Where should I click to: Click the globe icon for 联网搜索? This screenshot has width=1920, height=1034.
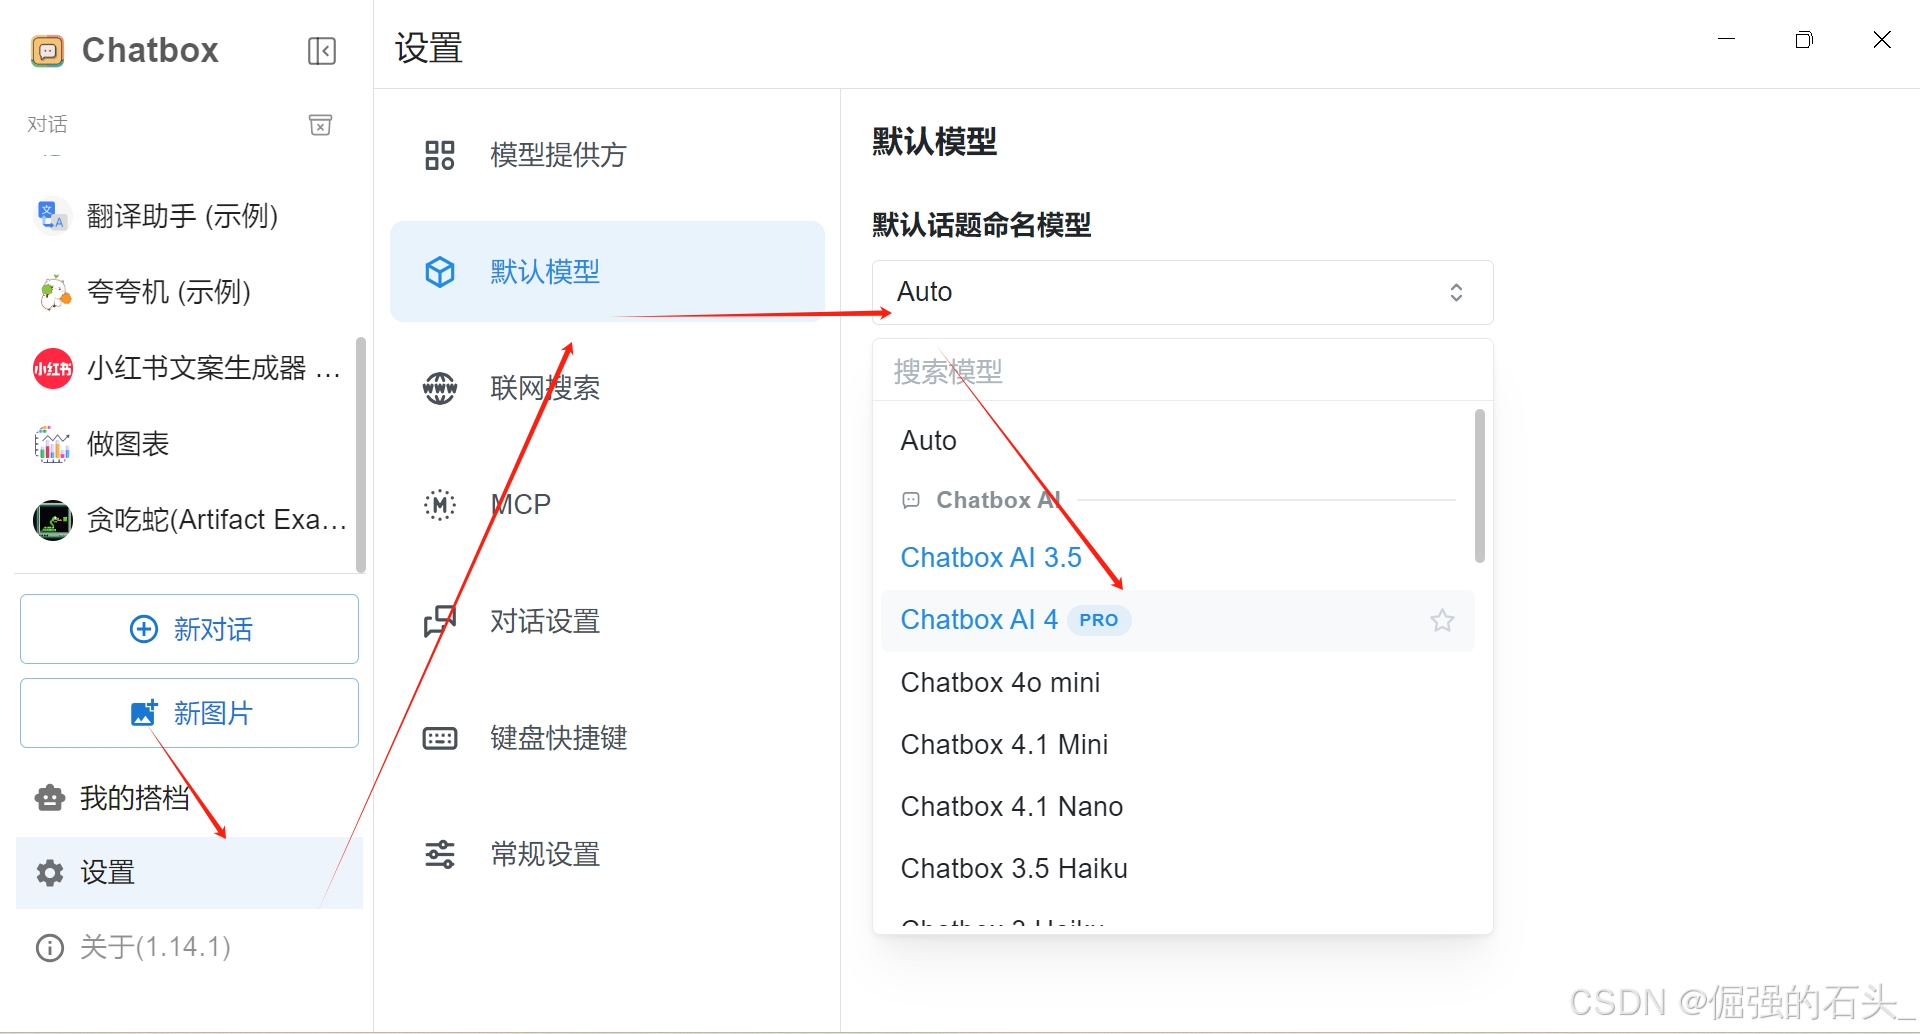point(440,388)
